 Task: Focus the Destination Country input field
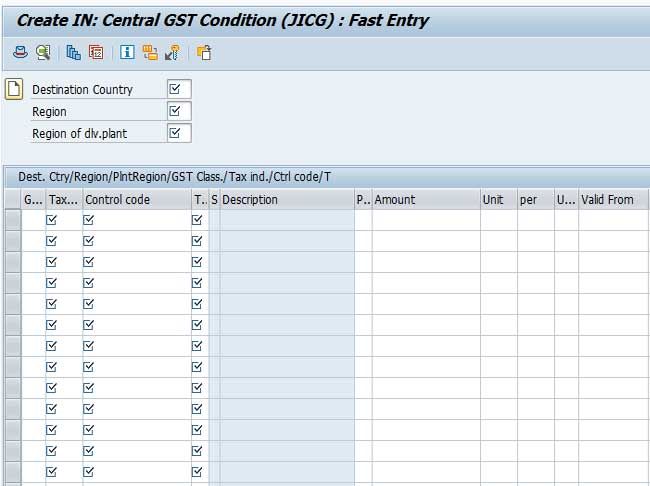pyautogui.click(x=179, y=89)
